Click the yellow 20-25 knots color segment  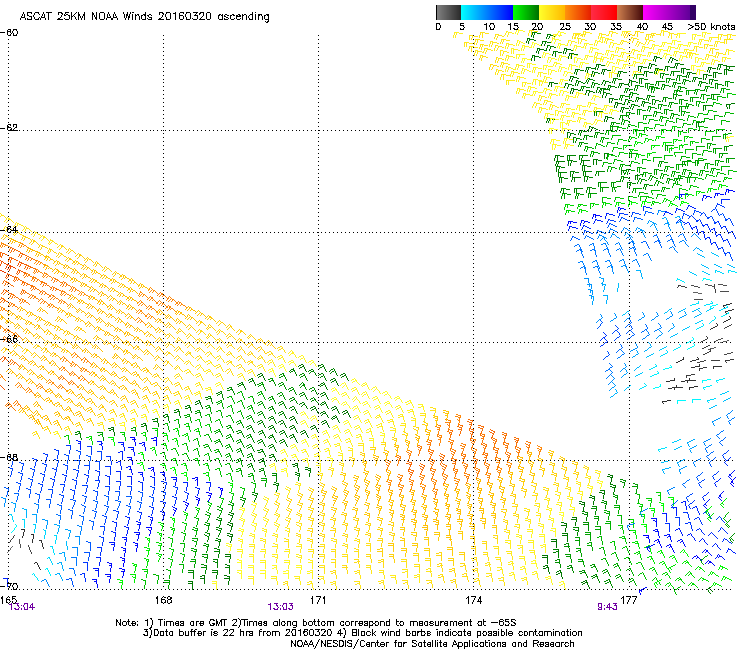(551, 12)
